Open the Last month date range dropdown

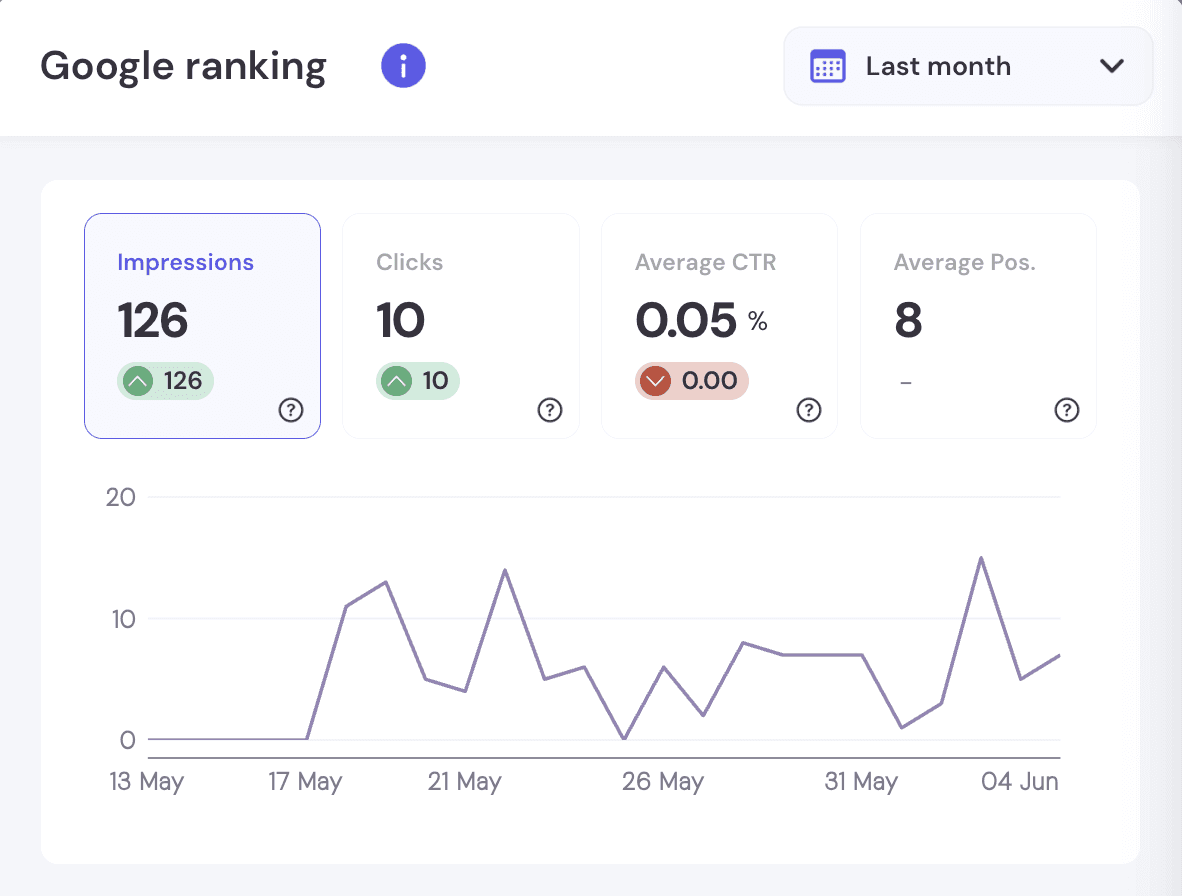pos(968,66)
